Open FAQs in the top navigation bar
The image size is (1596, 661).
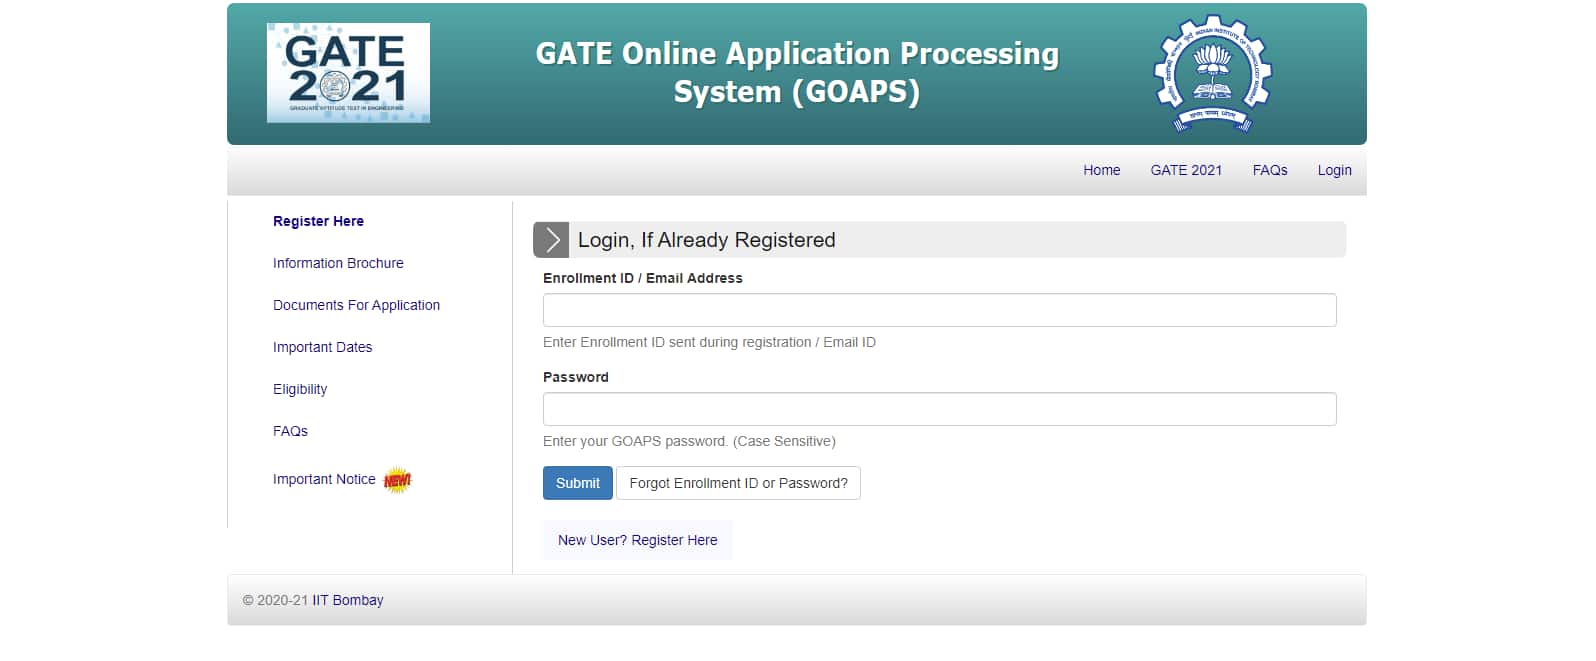coord(1270,170)
